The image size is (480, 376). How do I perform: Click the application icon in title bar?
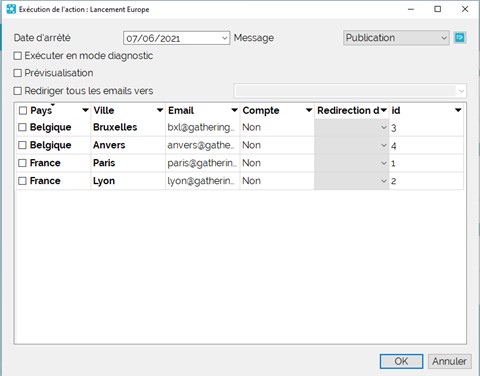click(11, 9)
